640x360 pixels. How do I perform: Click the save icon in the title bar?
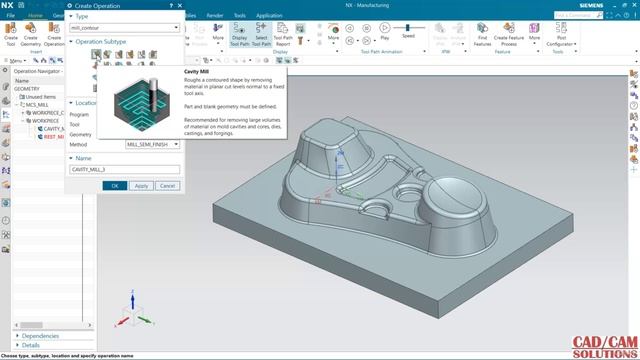coord(21,5)
